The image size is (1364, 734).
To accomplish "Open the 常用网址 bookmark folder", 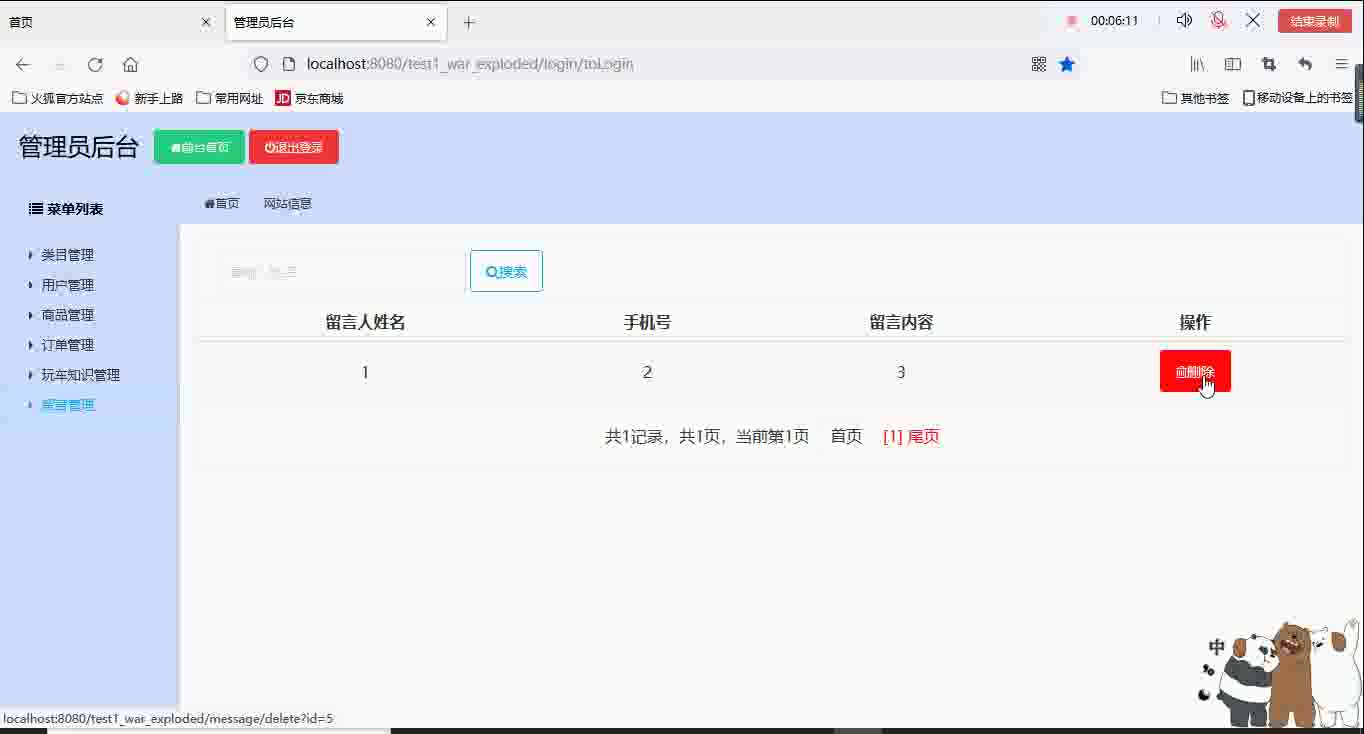I will tap(230, 98).
